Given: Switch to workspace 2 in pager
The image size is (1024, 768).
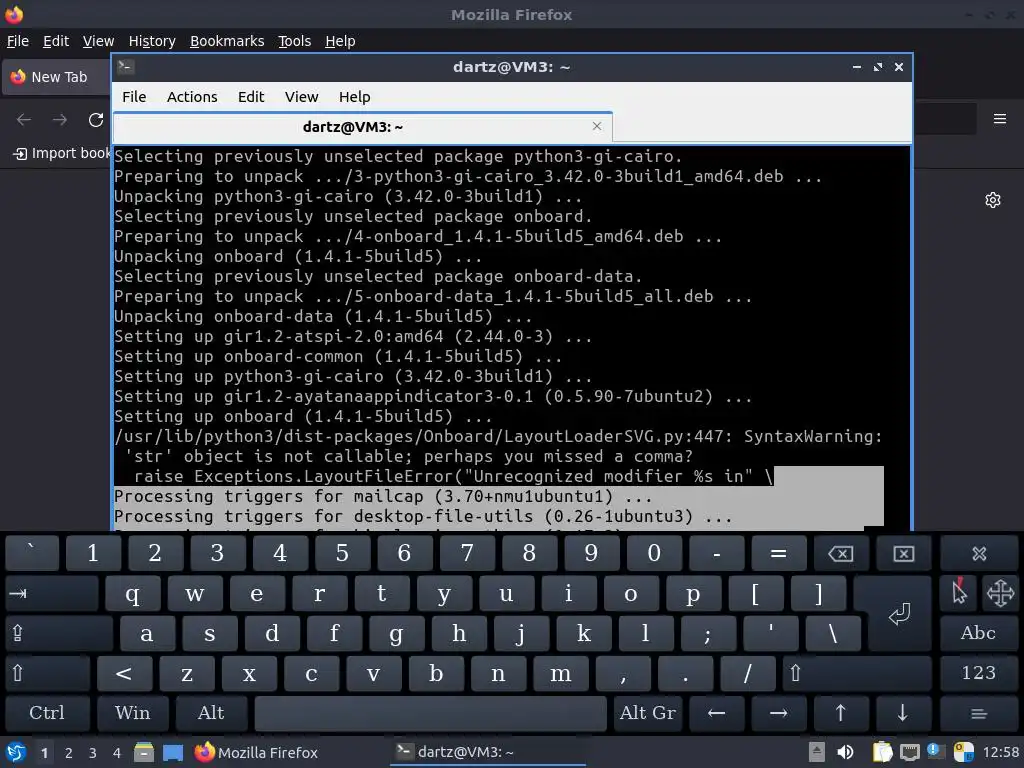Looking at the screenshot, I should pos(69,753).
